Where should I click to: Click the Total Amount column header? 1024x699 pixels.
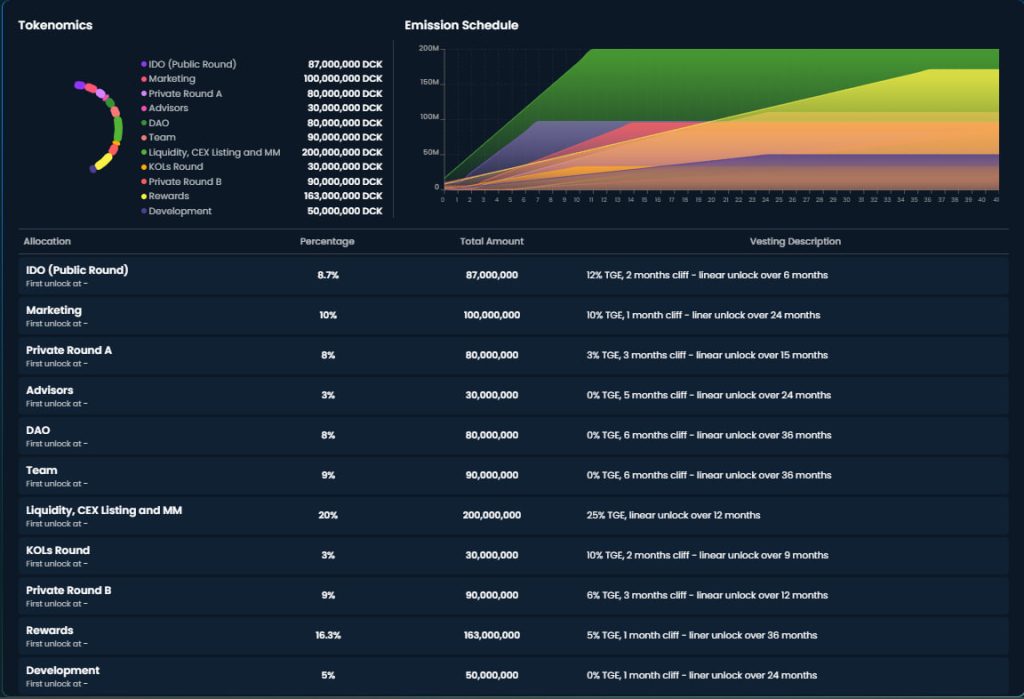point(491,242)
